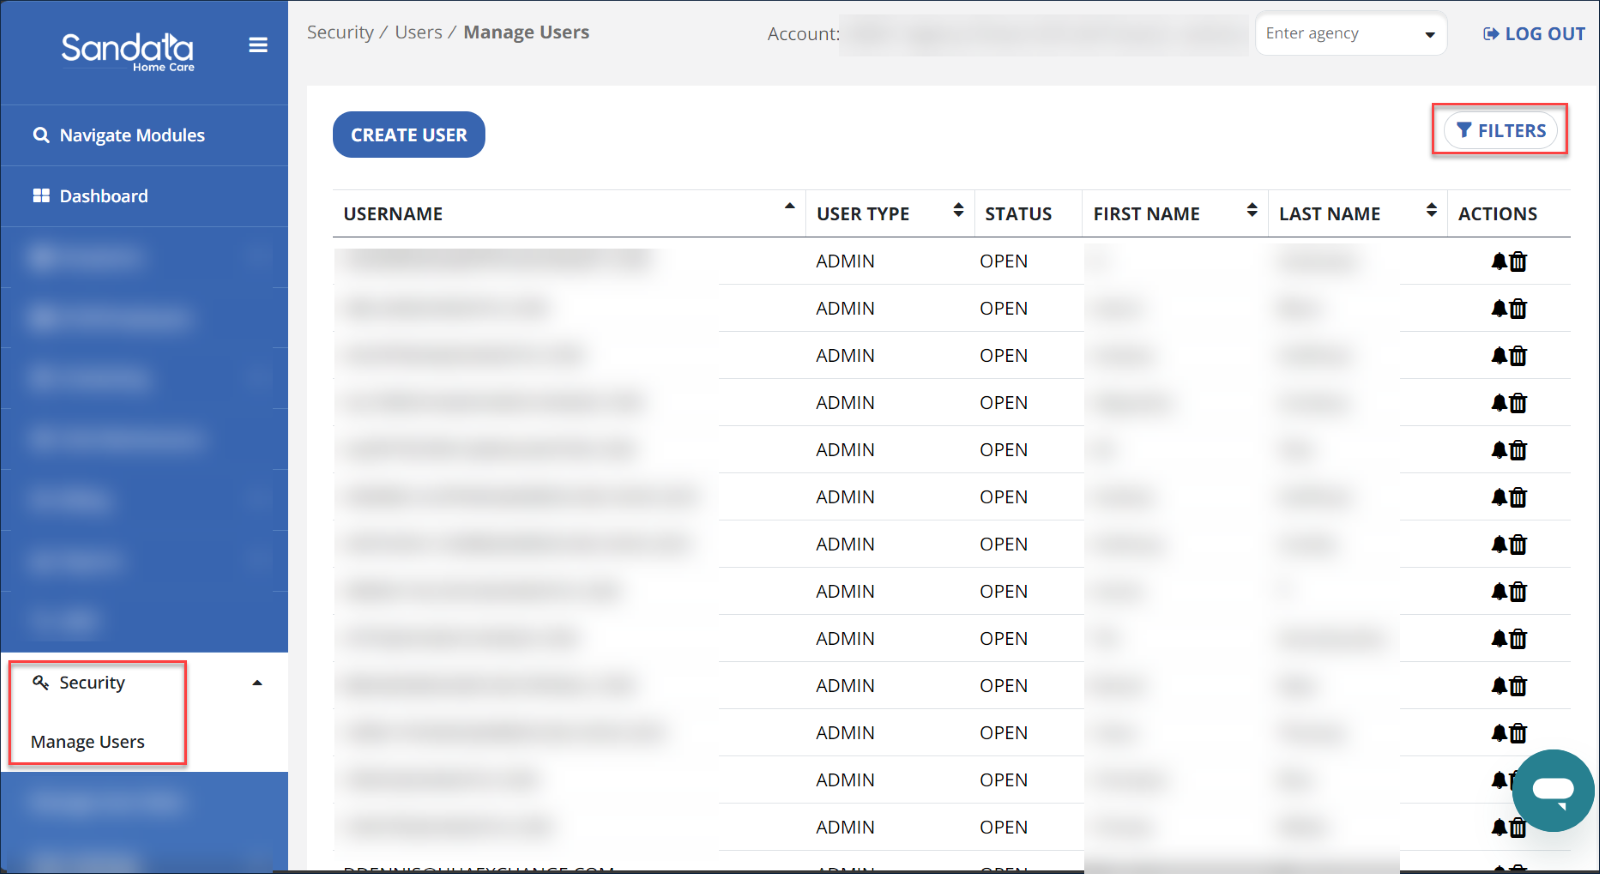The width and height of the screenshot is (1600, 874).
Task: Sort the table by Username column
Action: point(789,207)
